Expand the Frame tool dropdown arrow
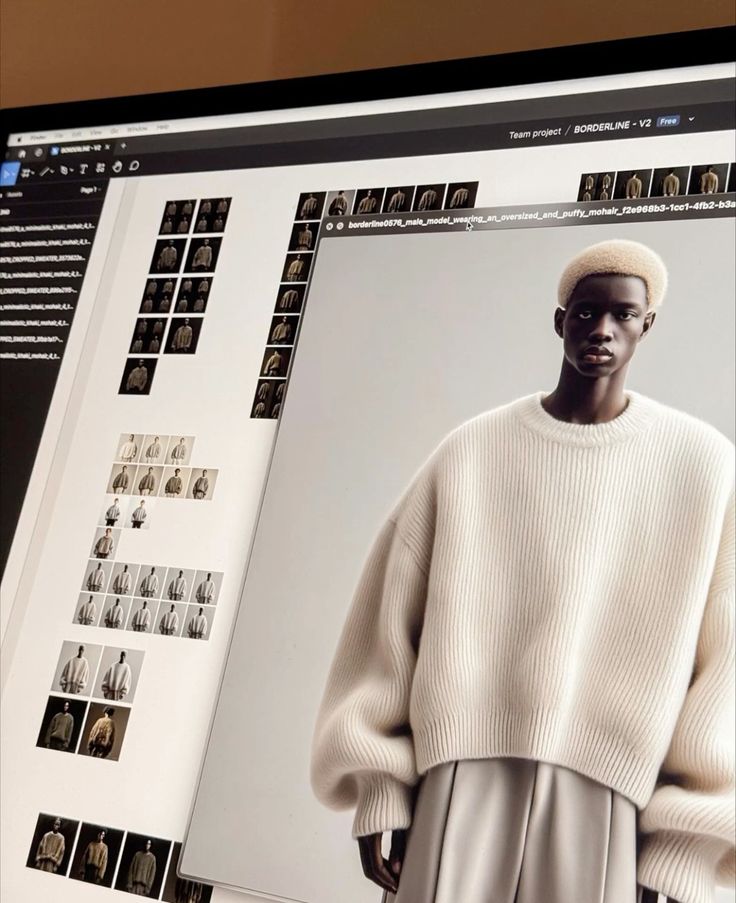This screenshot has height=903, width=736. (33, 173)
